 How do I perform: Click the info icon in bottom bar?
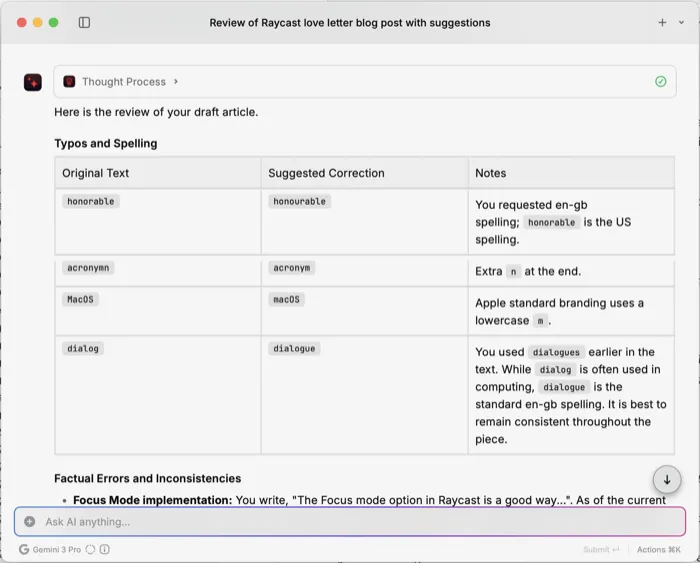click(x=105, y=549)
